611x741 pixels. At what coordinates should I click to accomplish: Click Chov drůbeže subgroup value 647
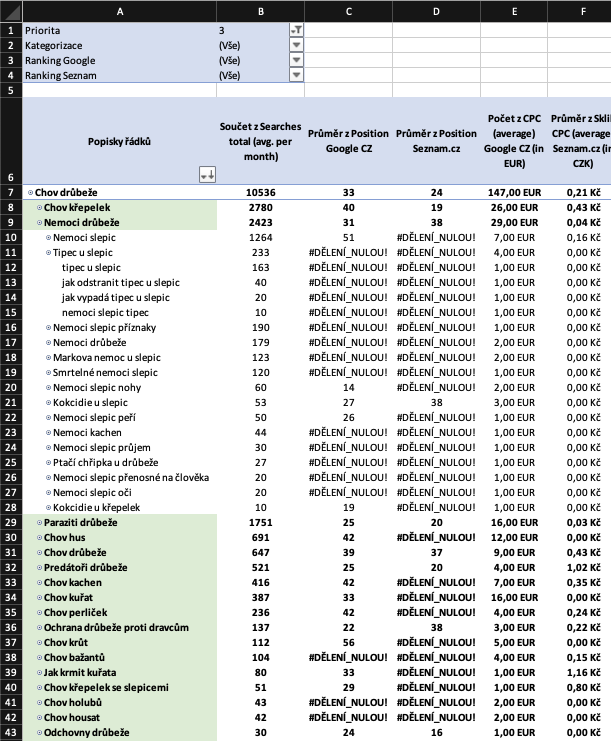(260, 552)
